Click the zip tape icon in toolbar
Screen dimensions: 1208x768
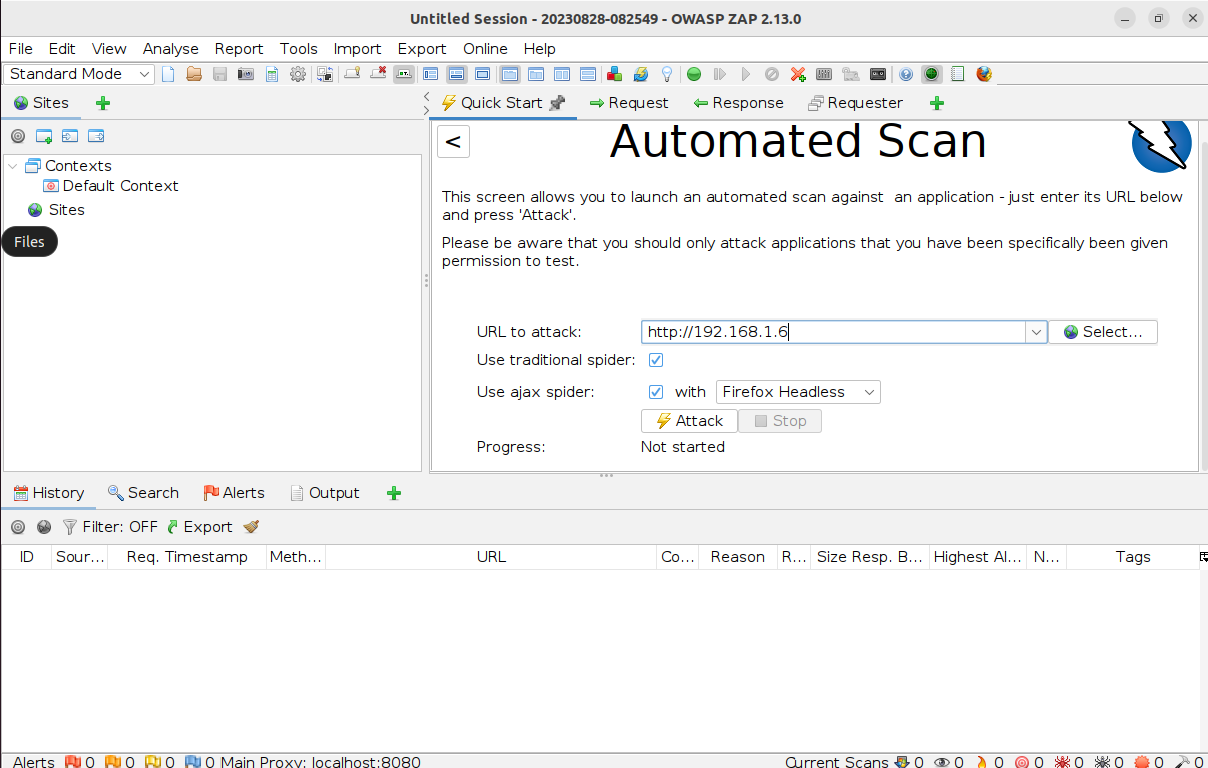pyautogui.click(x=878, y=74)
